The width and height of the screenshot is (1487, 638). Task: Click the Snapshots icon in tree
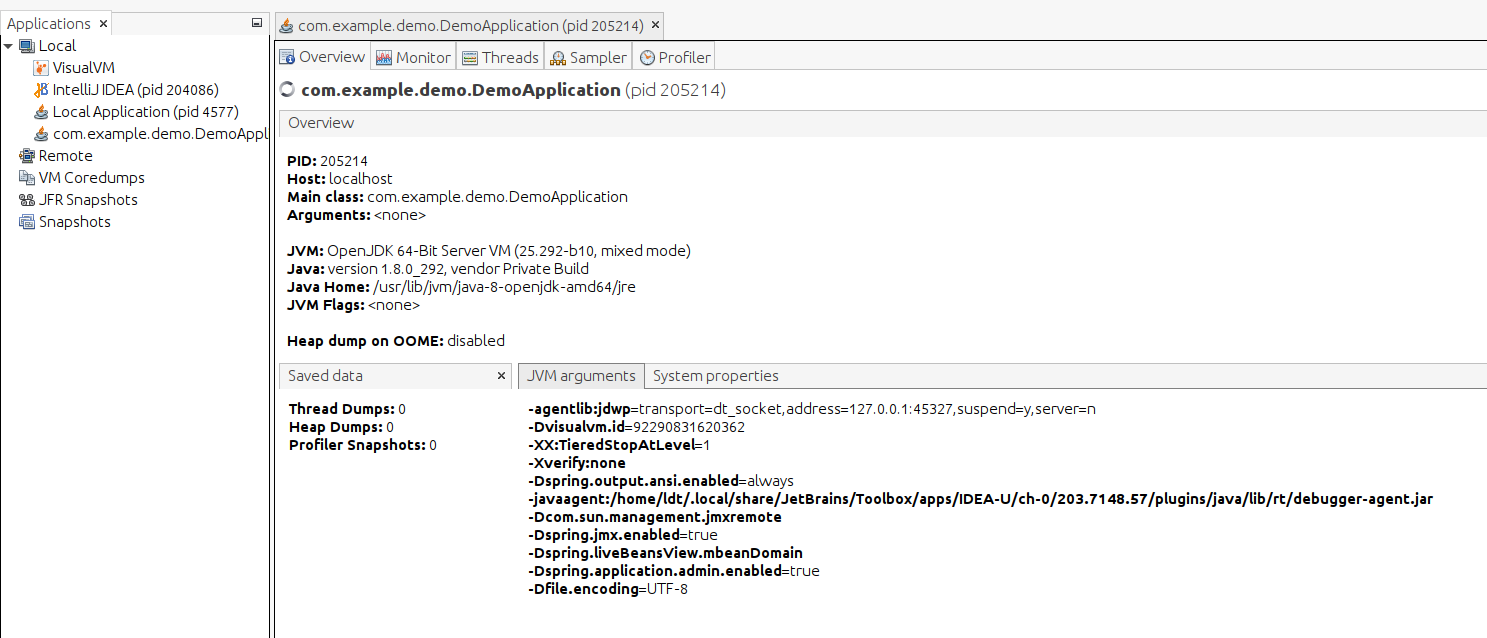[27, 222]
